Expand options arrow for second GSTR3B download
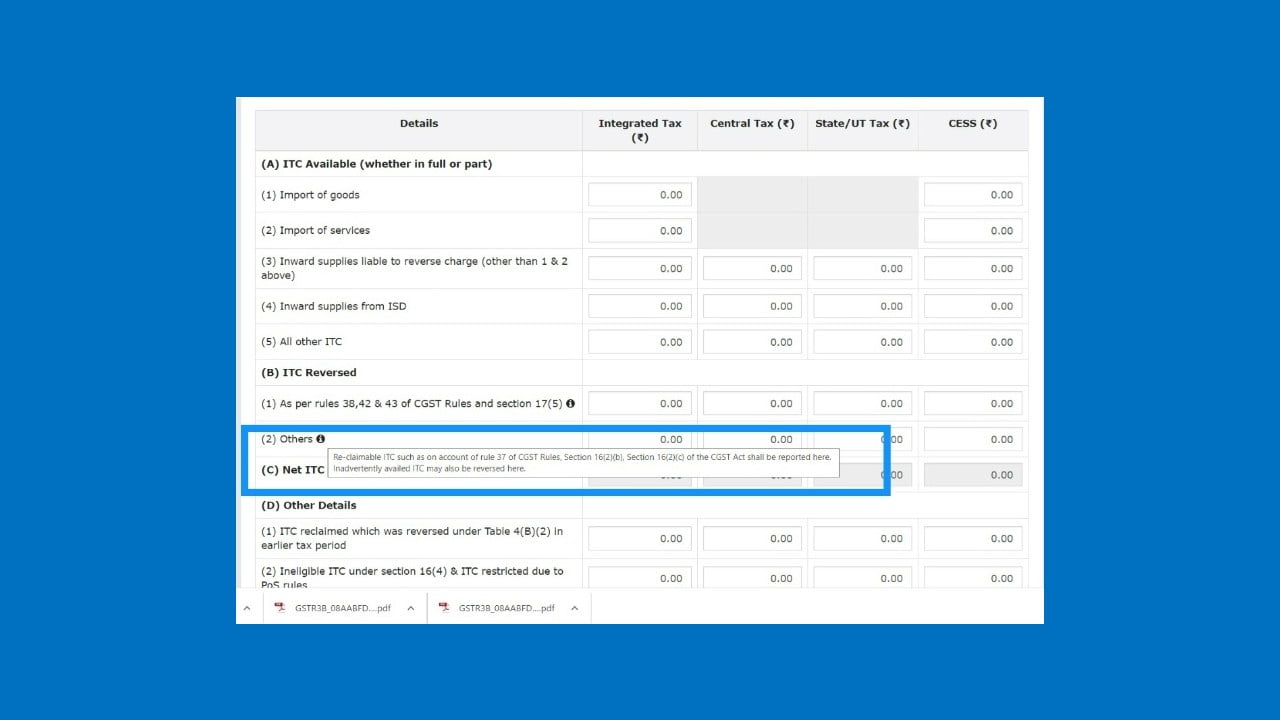1280x720 pixels. tap(574, 608)
